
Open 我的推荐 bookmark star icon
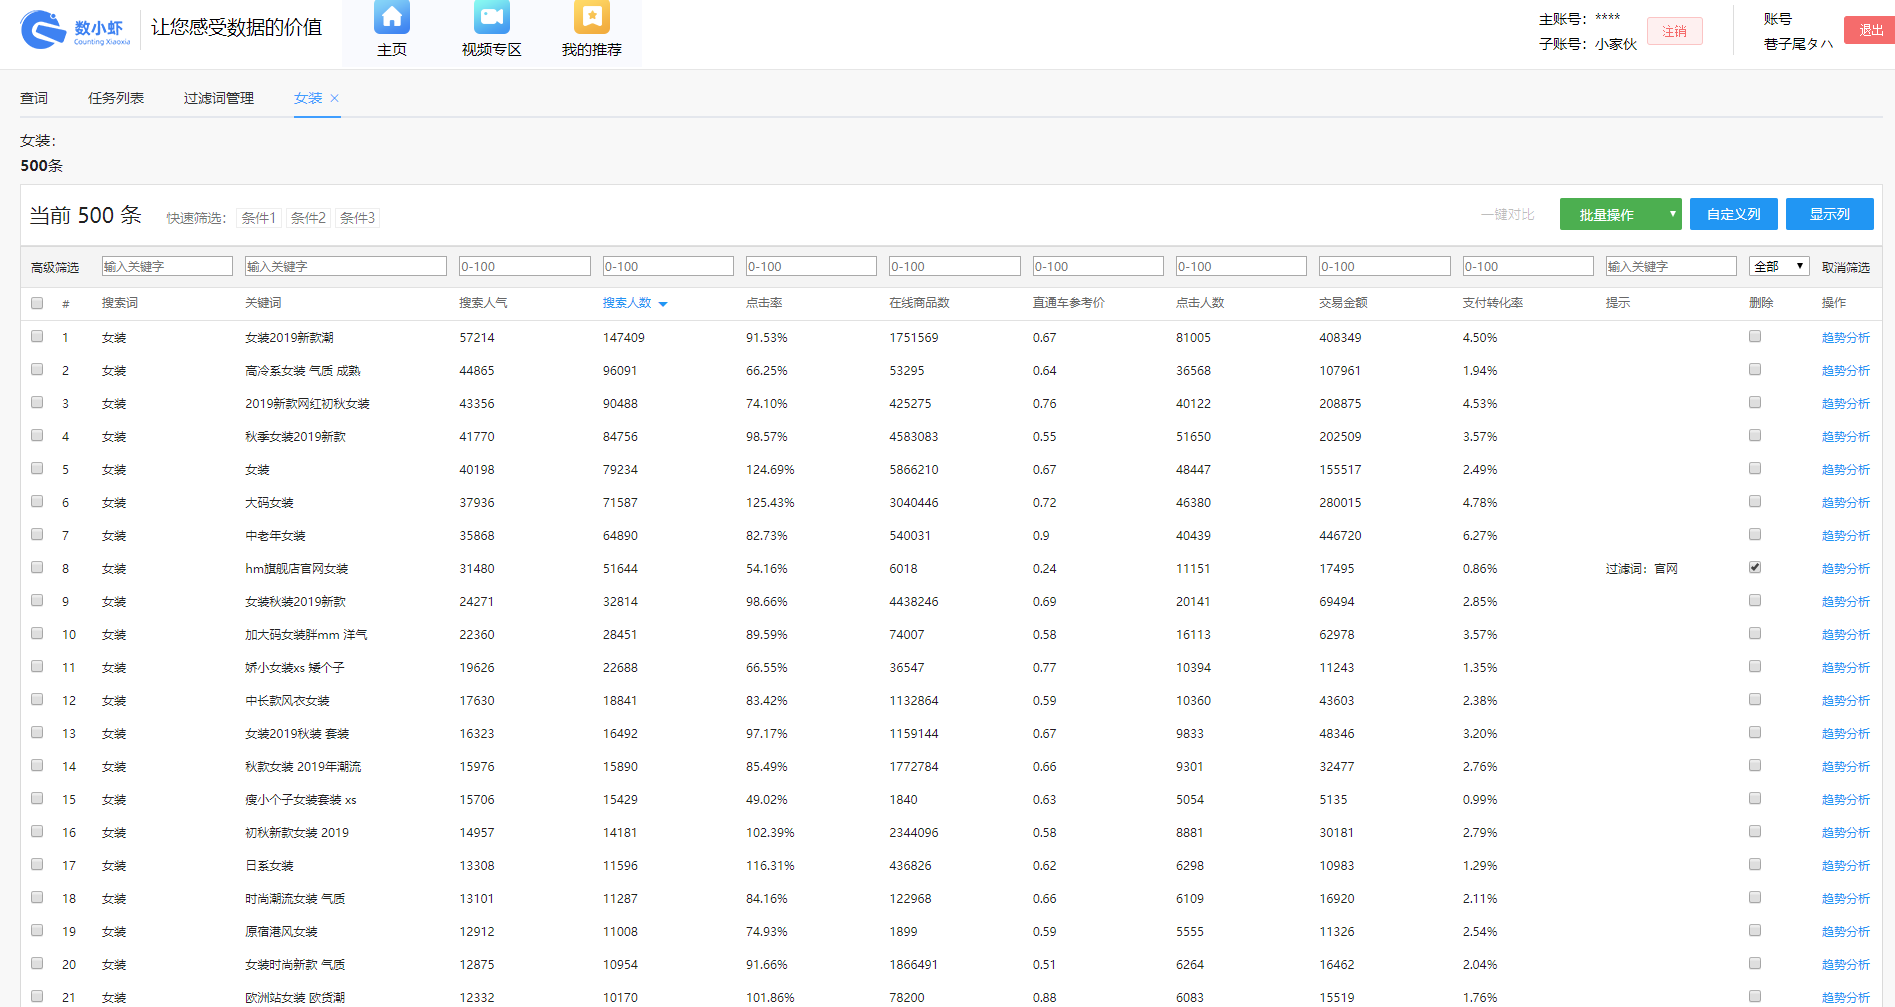[x=591, y=18]
